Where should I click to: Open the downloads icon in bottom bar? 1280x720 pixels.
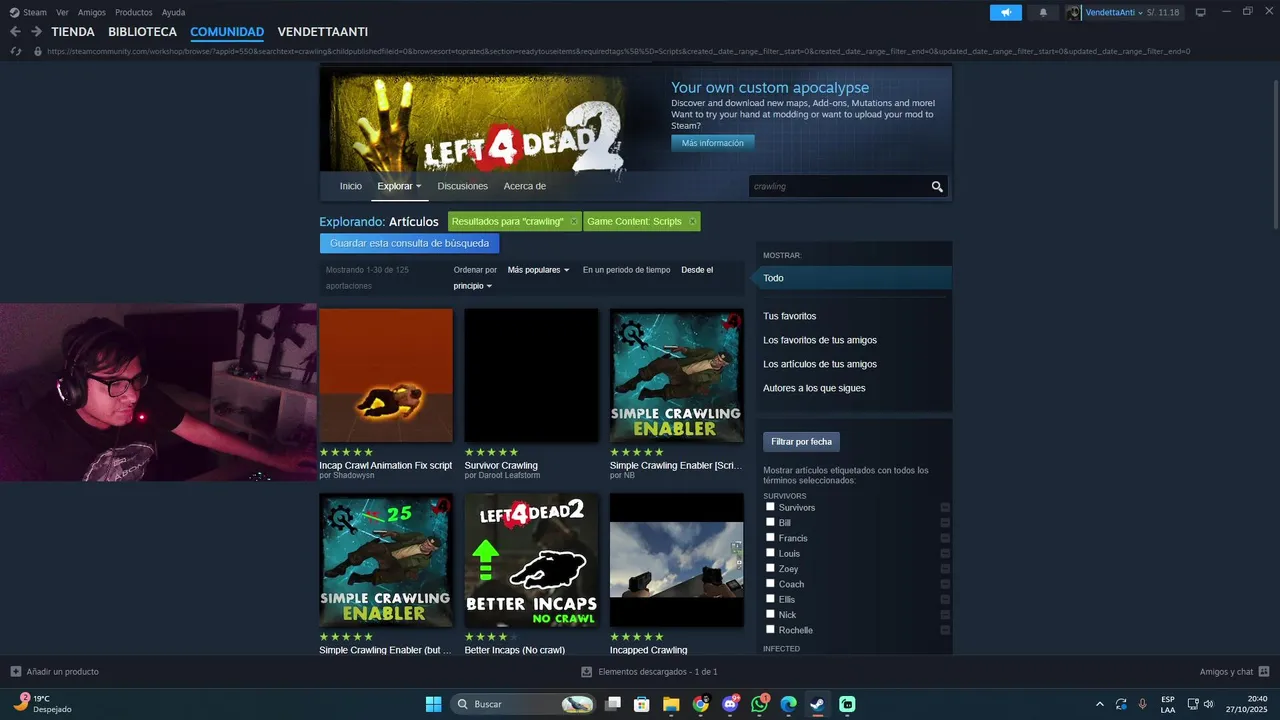pyautogui.click(x=587, y=672)
